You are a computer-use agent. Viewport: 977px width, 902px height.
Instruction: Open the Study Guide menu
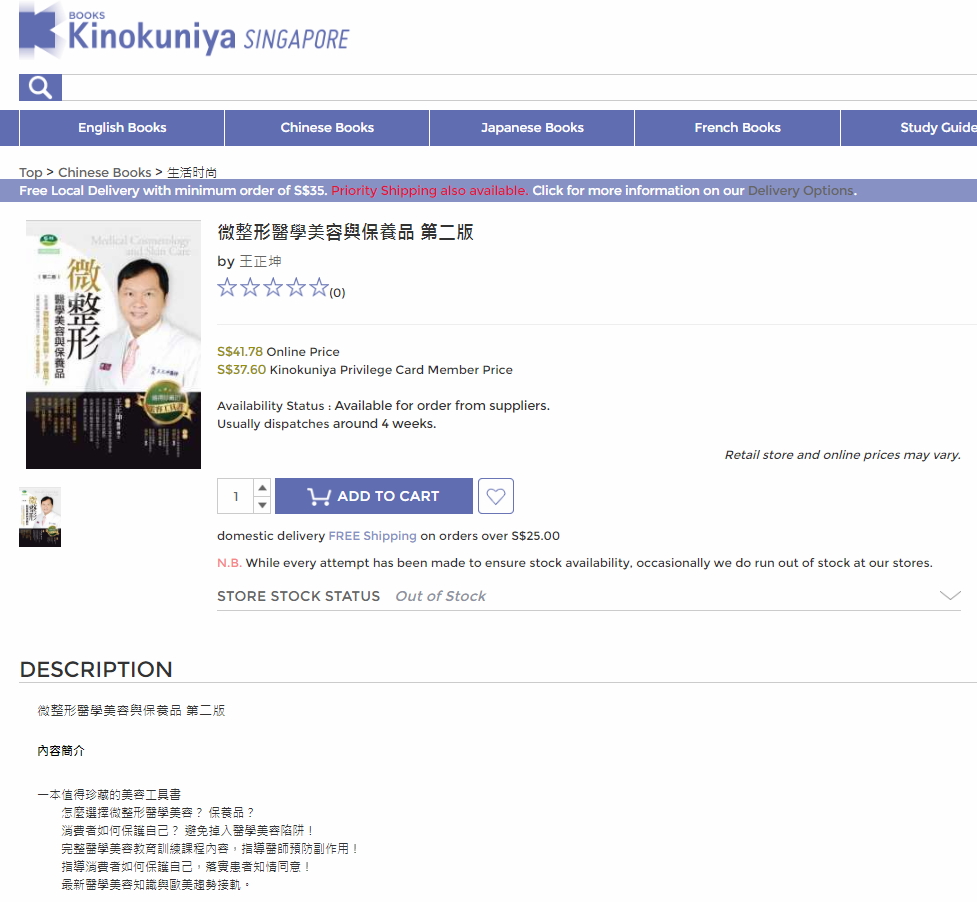(910, 128)
